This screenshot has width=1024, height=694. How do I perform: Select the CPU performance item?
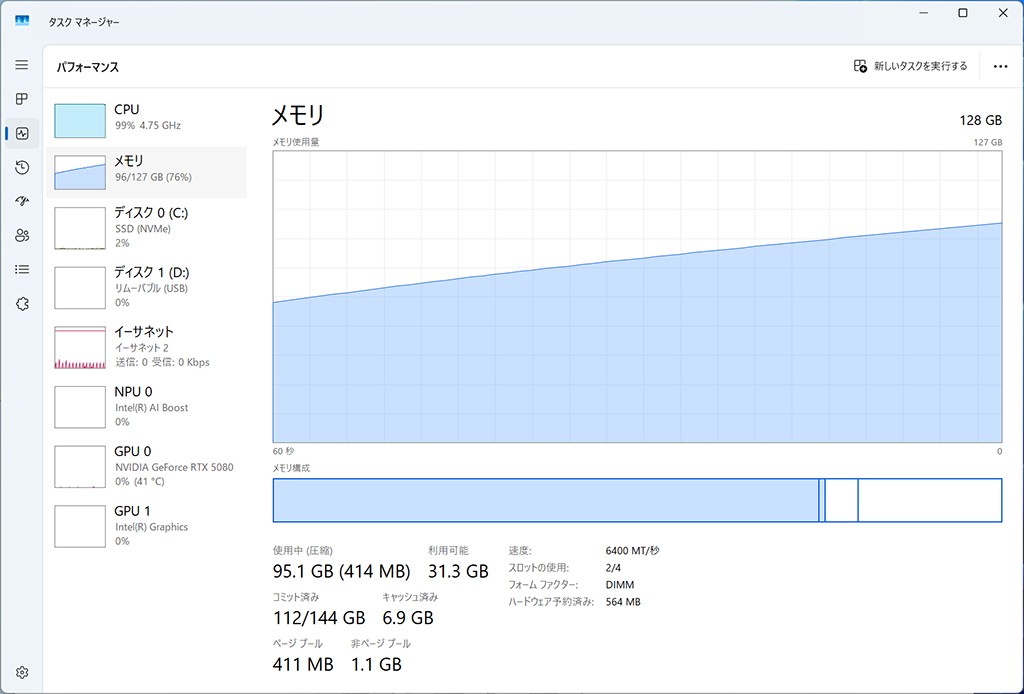pyautogui.click(x=146, y=118)
